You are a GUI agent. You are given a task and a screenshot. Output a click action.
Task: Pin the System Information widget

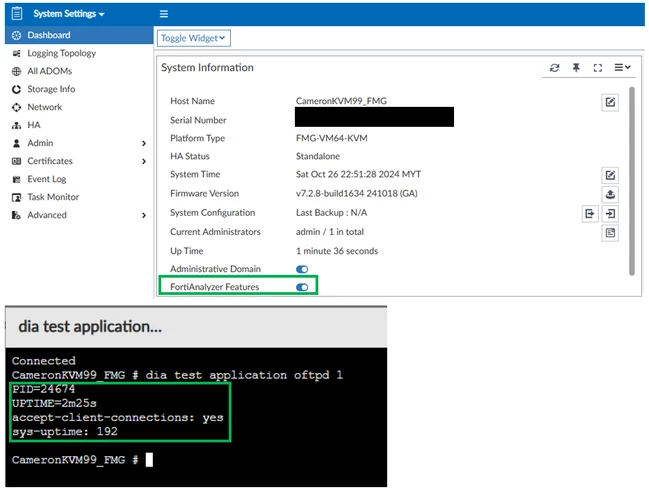pos(576,67)
